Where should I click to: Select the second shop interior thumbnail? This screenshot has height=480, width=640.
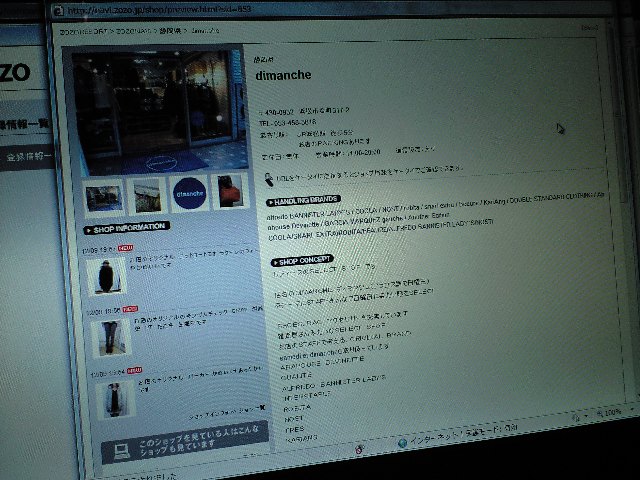[x=147, y=197]
